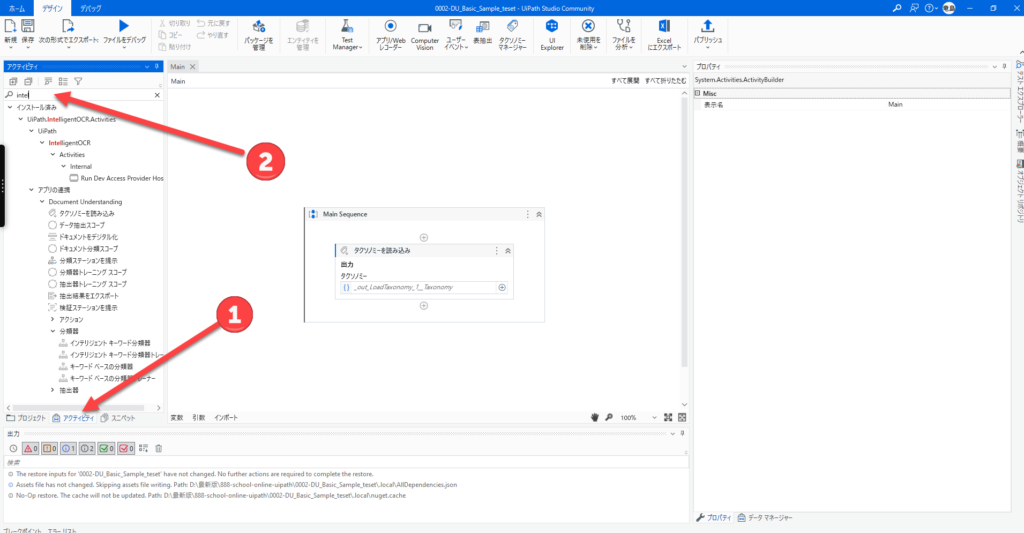Add activity via plus above タクソノミーを読み込み
The width and height of the screenshot is (1024, 533).
(x=424, y=238)
